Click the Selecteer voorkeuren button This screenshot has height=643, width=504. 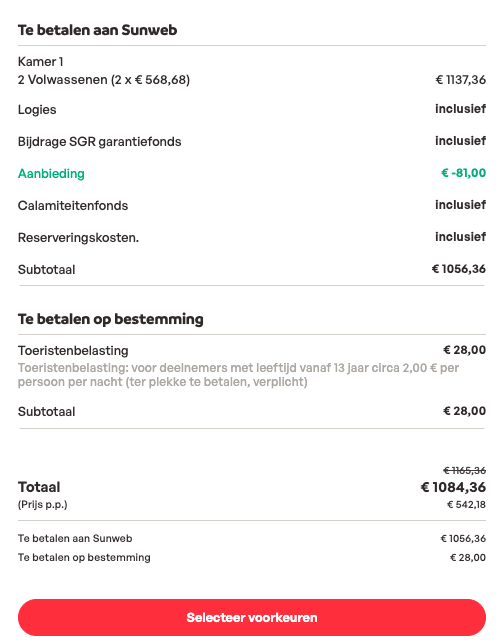[252, 617]
